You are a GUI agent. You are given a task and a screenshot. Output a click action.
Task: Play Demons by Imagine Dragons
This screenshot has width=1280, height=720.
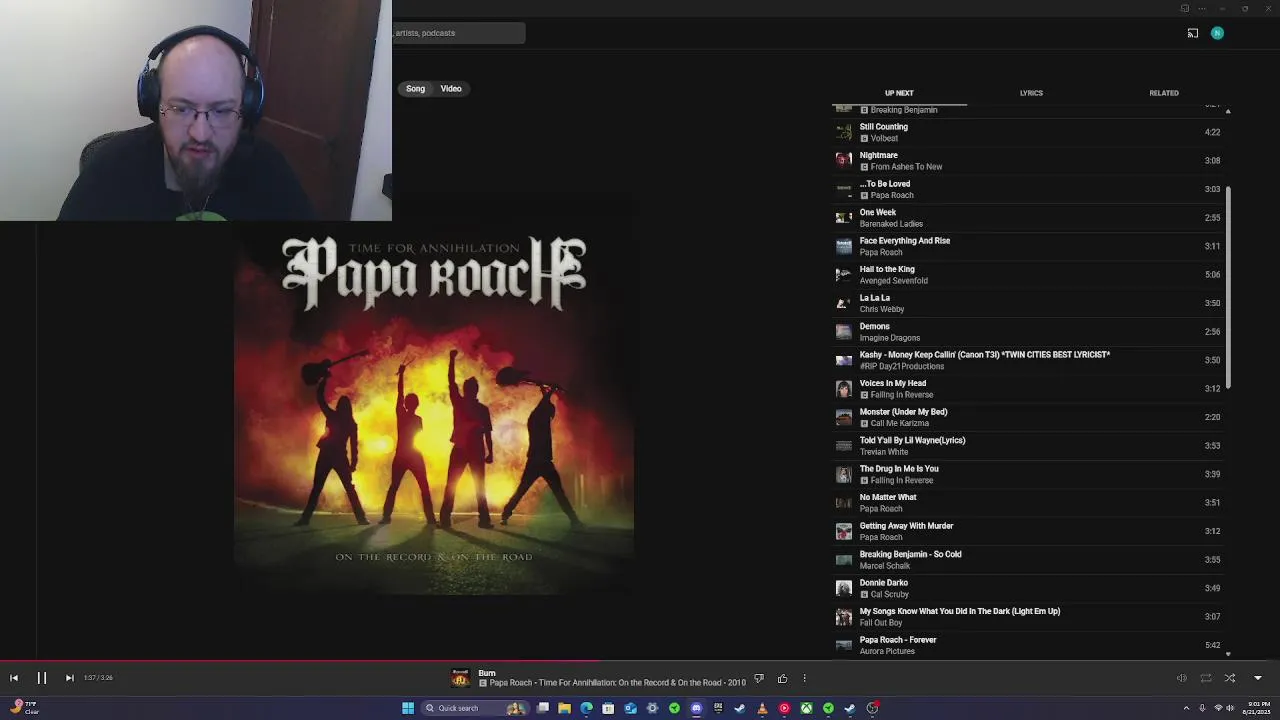click(1028, 332)
